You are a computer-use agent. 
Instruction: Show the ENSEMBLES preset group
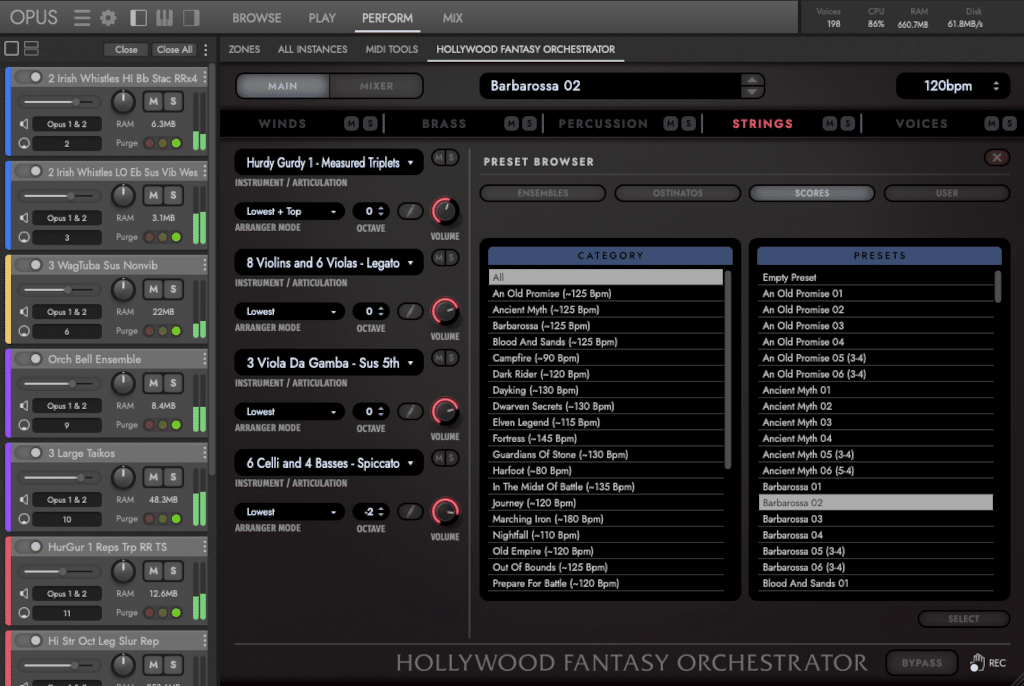(x=543, y=193)
